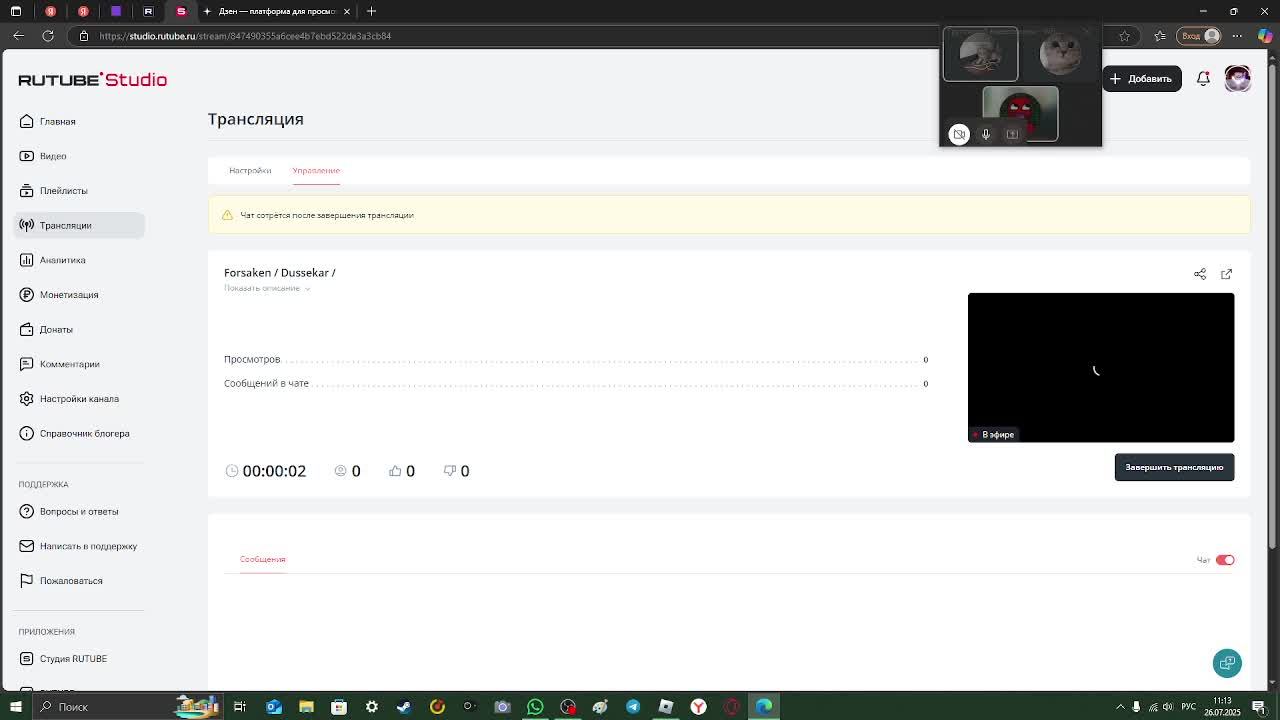
Task: Select Трансляции in the sidebar
Action: pos(79,225)
